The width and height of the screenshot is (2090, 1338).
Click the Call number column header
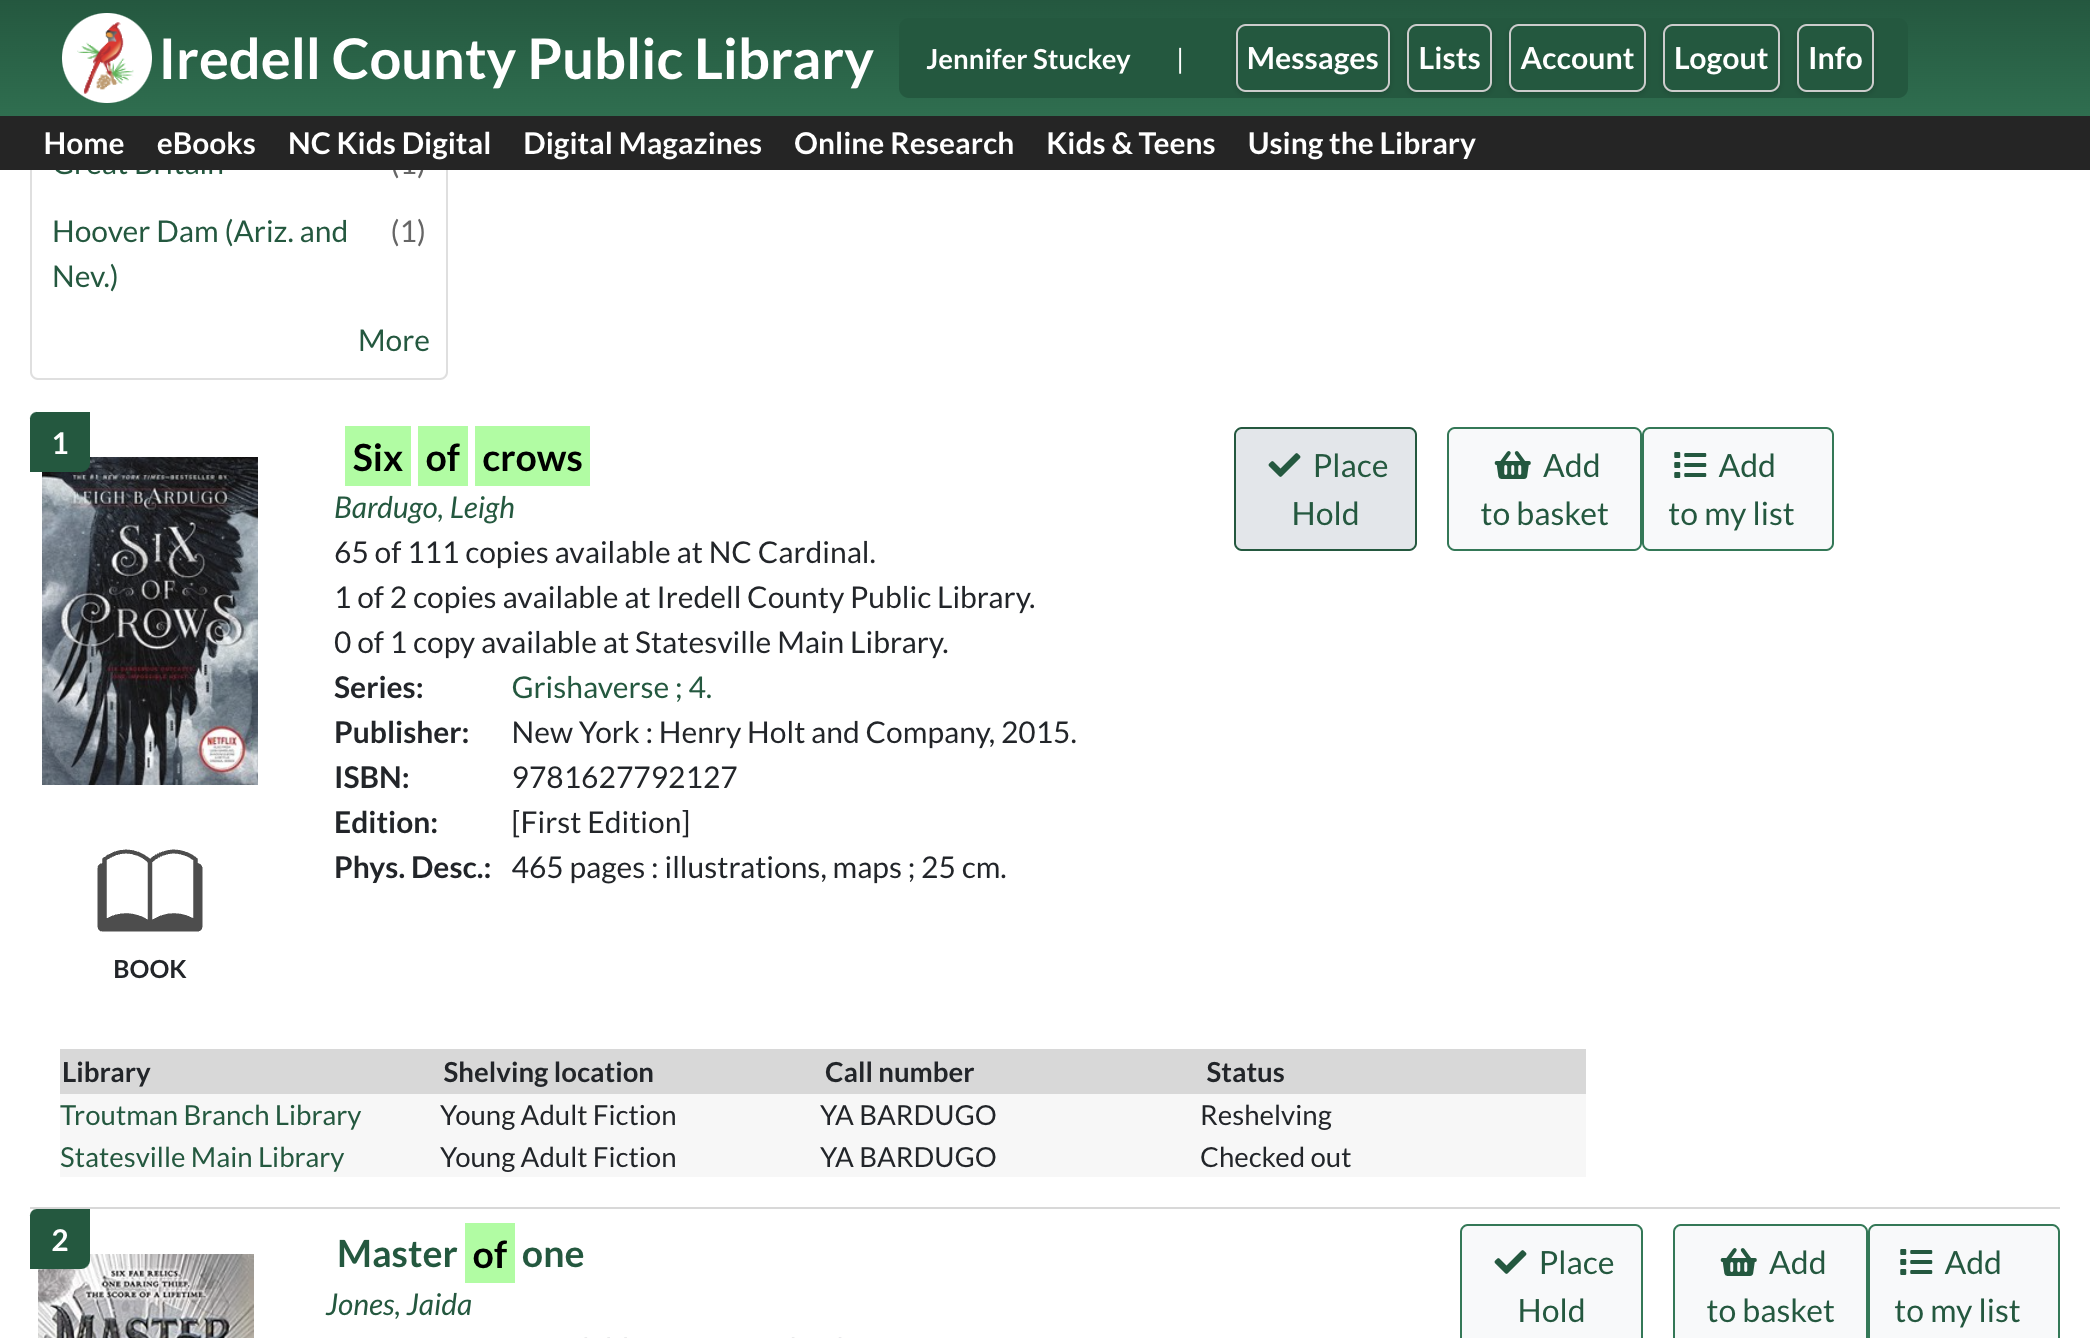coord(899,1072)
